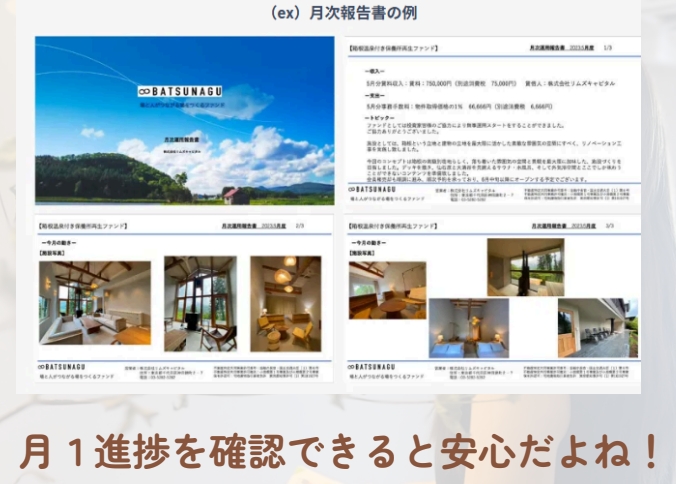Click the 2/3 page number label
This screenshot has width=676, height=484.
299,226
